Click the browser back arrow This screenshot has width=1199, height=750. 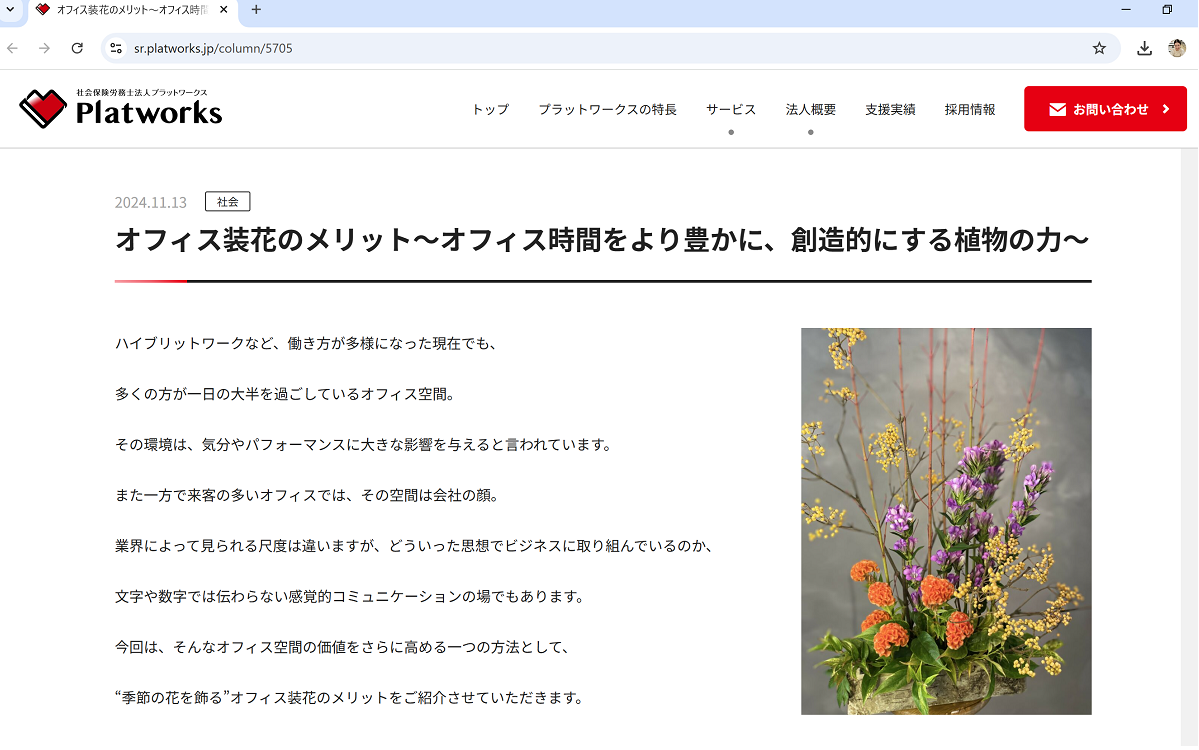(x=12, y=48)
